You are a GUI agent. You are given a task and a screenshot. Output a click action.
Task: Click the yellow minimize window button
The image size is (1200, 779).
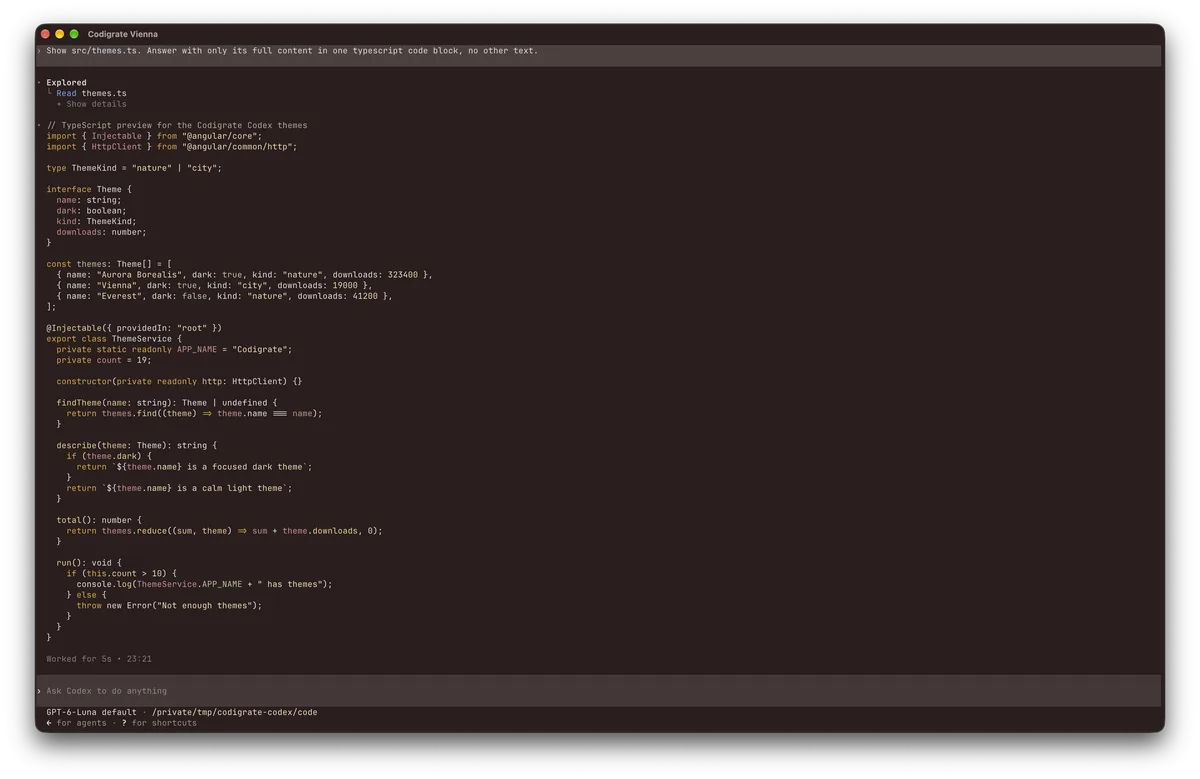pyautogui.click(x=59, y=34)
